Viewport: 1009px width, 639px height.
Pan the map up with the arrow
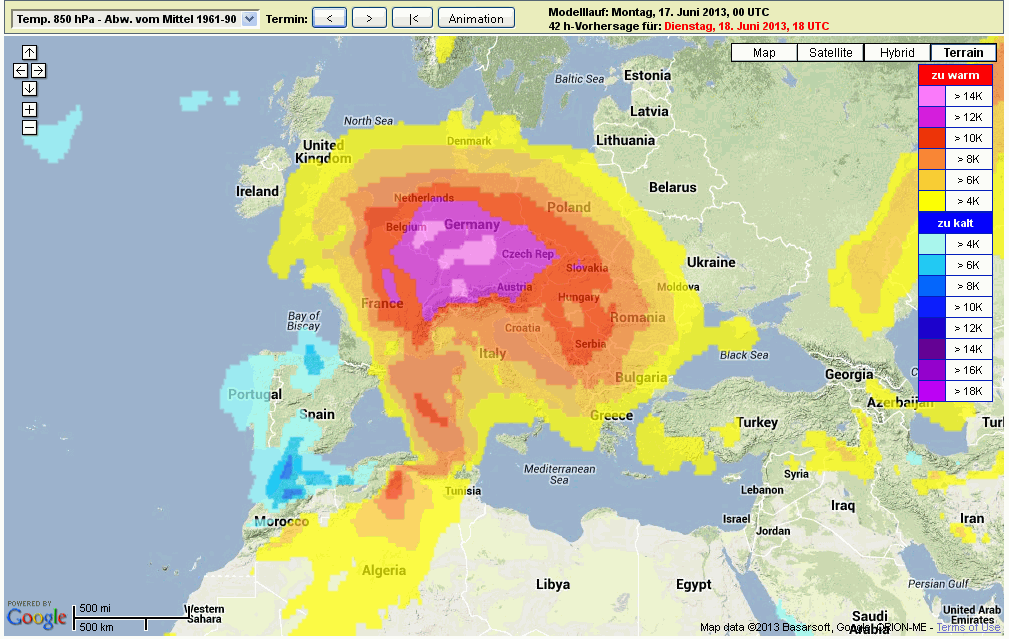pos(30,52)
